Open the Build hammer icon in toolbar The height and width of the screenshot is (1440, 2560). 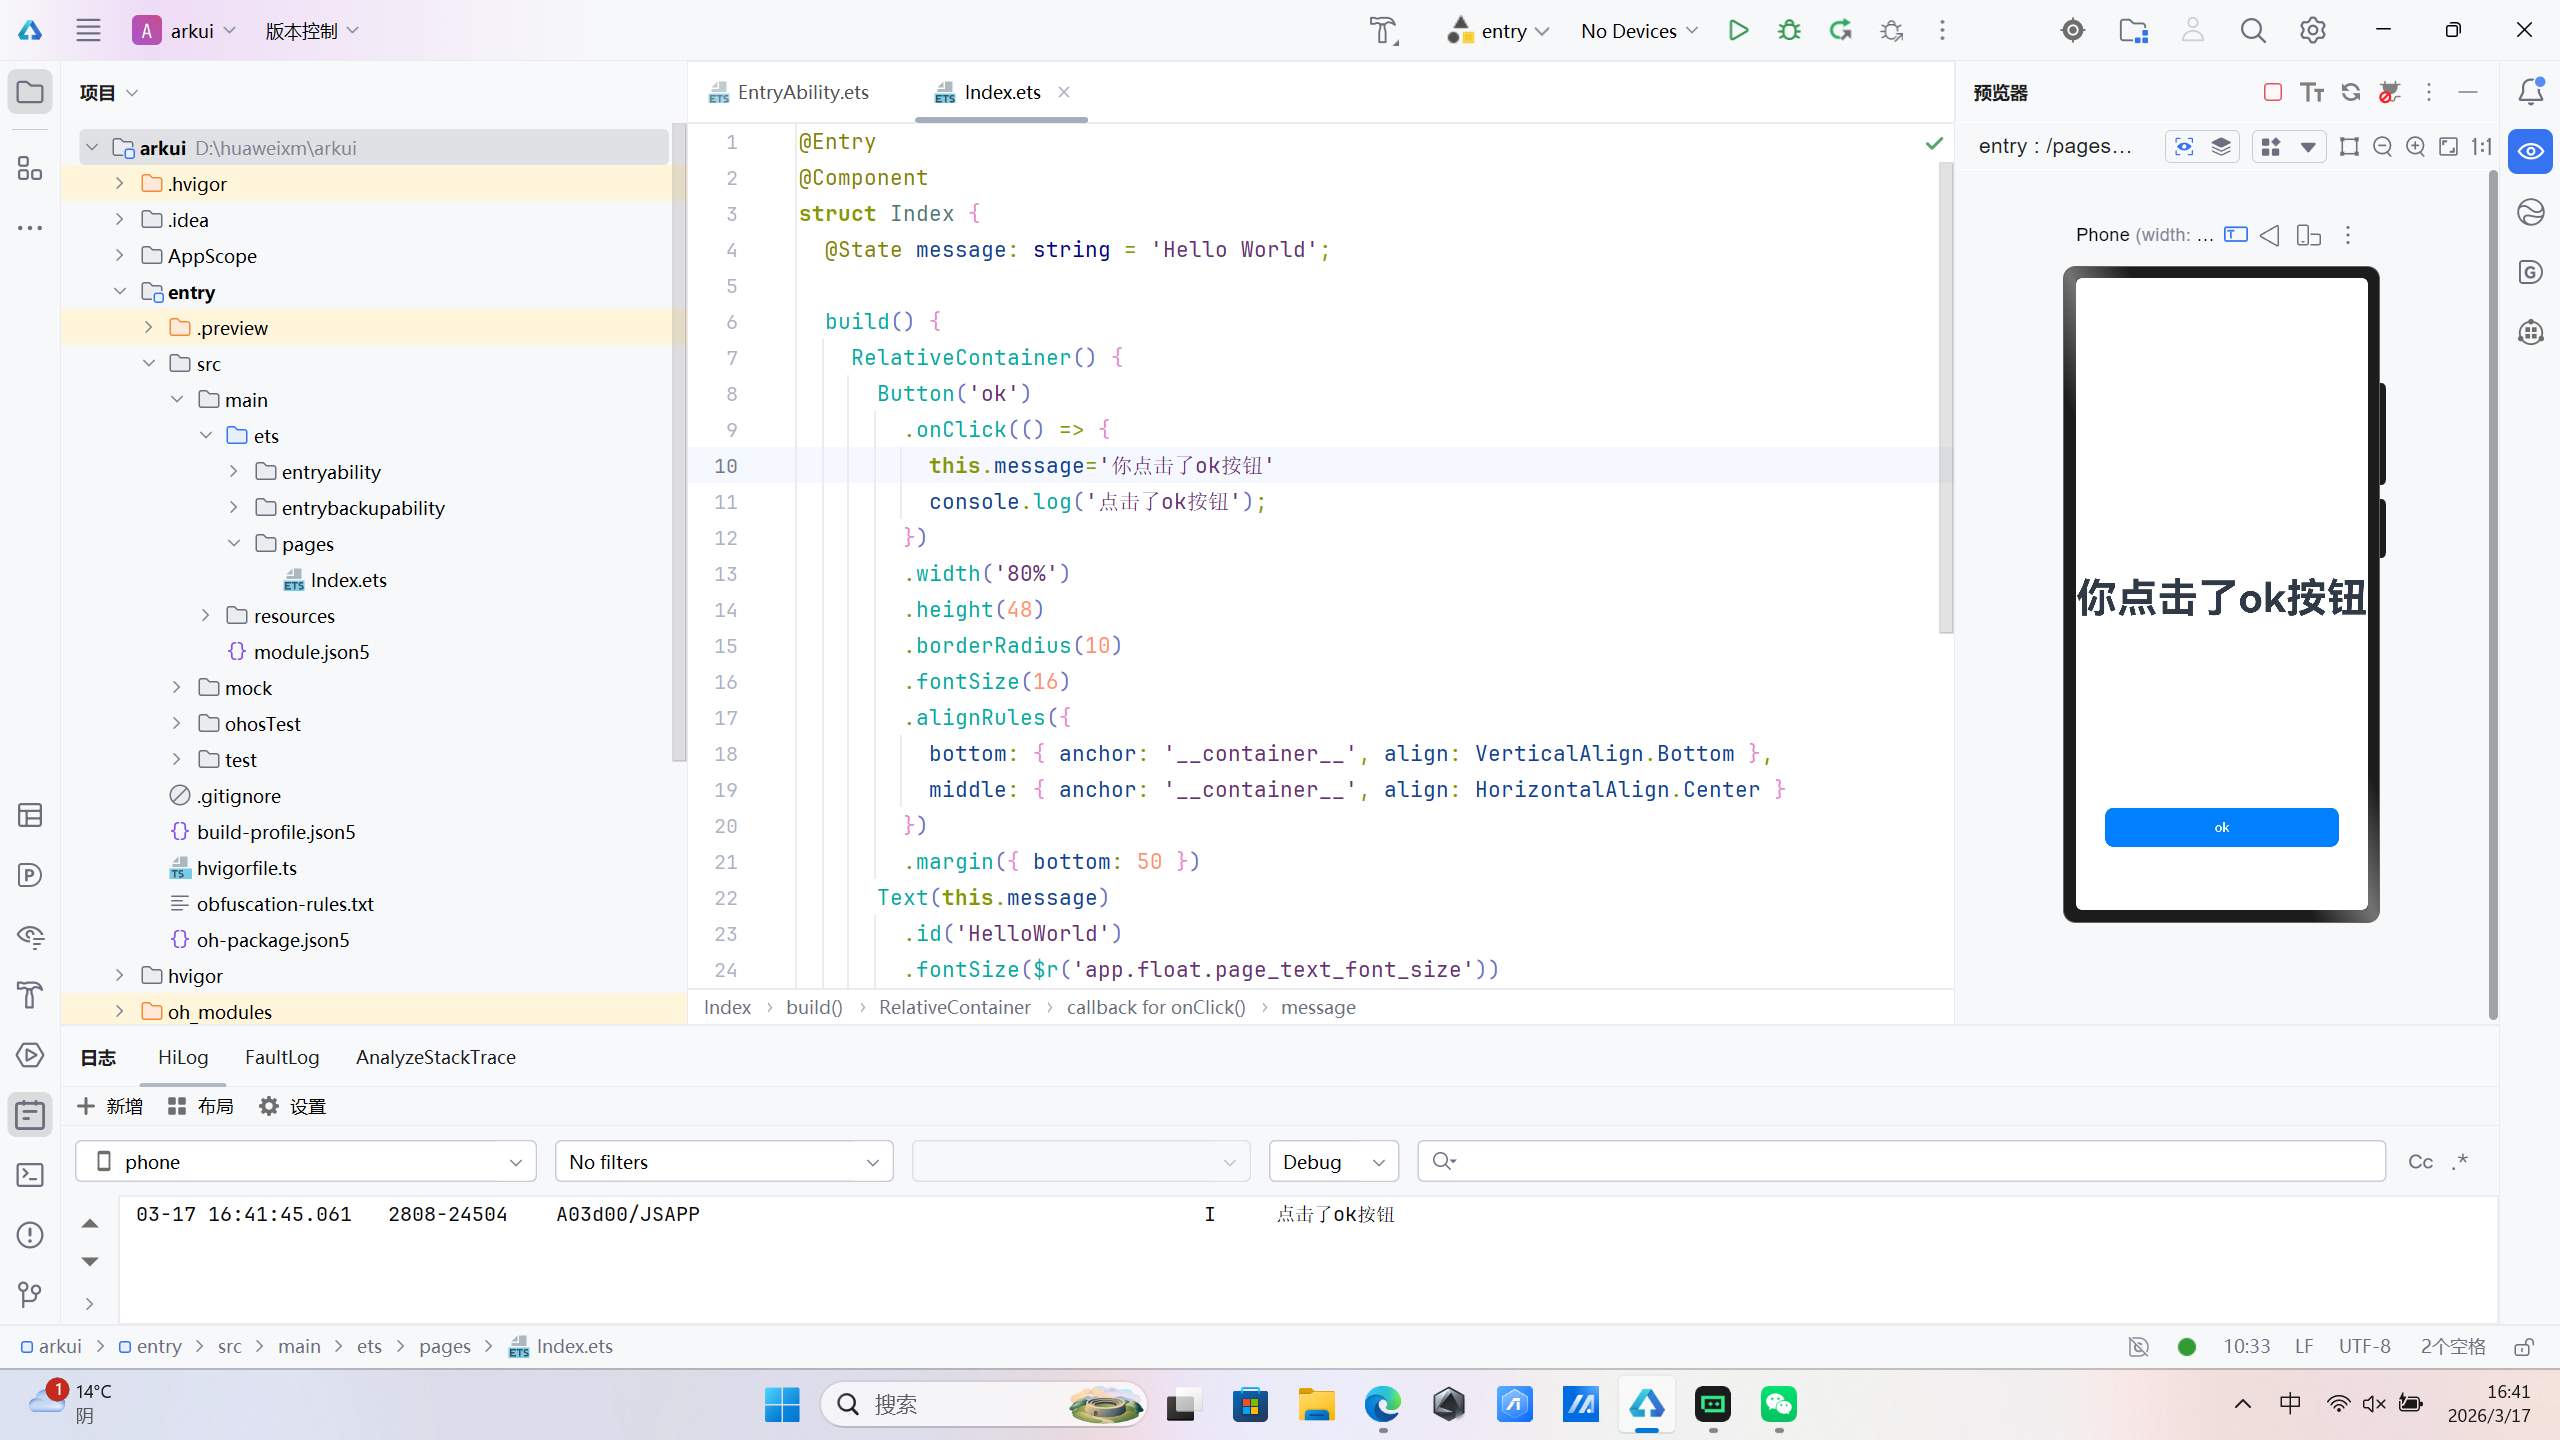(1384, 30)
